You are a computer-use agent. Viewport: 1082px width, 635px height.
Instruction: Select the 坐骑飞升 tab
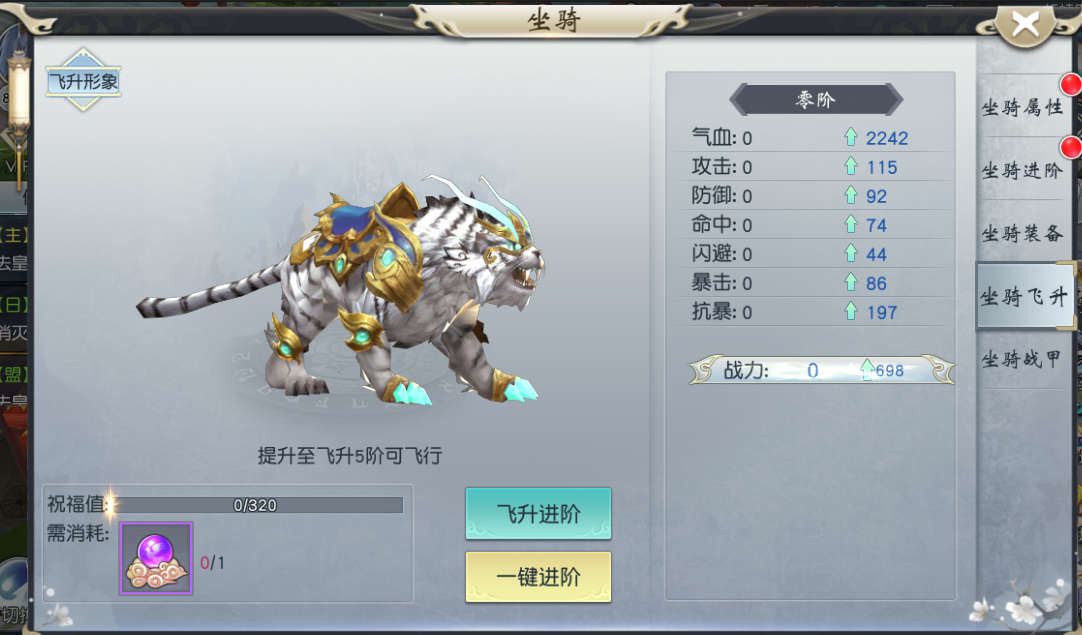1025,297
